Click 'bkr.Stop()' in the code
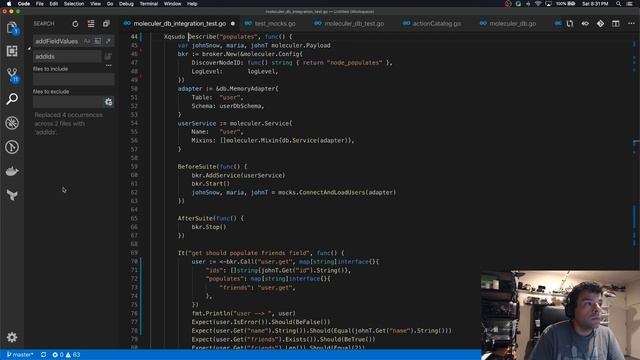This screenshot has height=360, width=640. 209,227
